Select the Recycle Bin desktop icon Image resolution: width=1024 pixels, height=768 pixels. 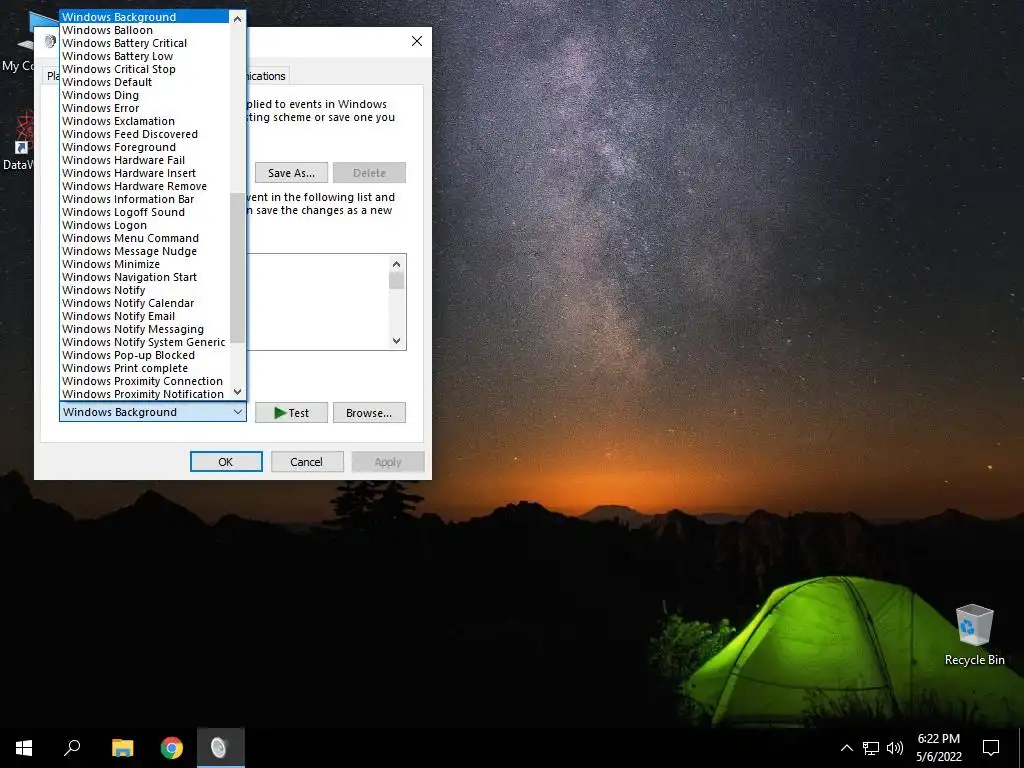point(974,634)
